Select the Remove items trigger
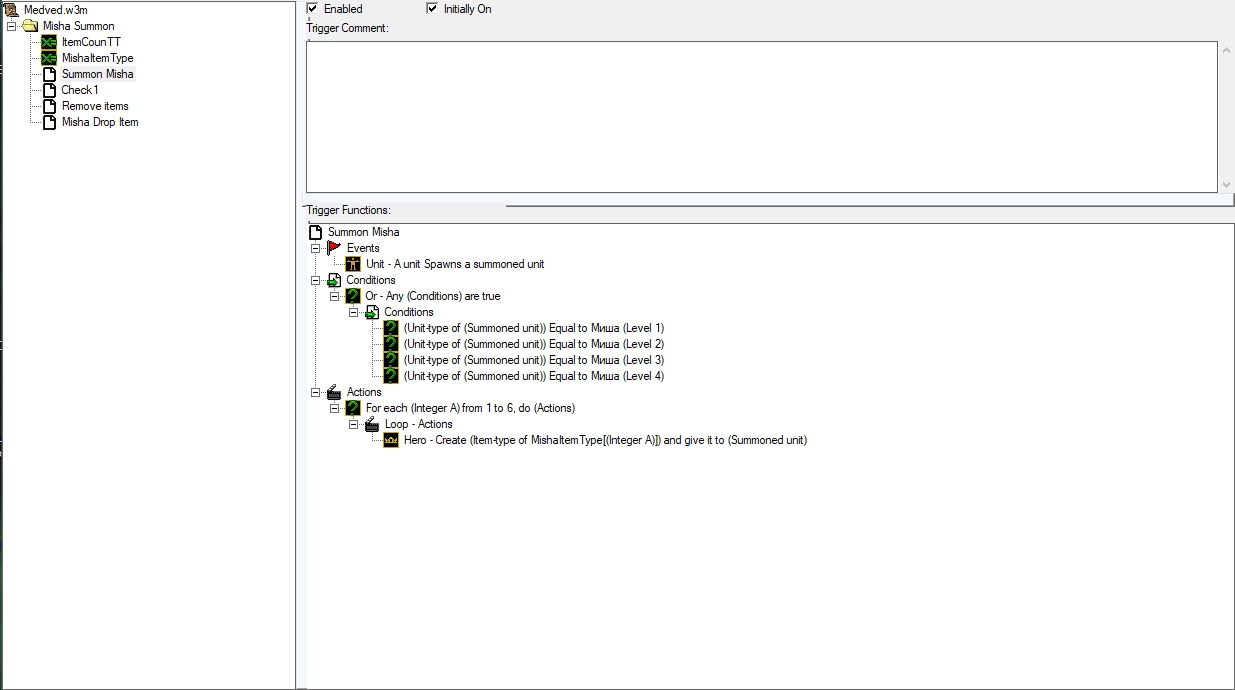Image resolution: width=1235 pixels, height=690 pixels. (95, 106)
